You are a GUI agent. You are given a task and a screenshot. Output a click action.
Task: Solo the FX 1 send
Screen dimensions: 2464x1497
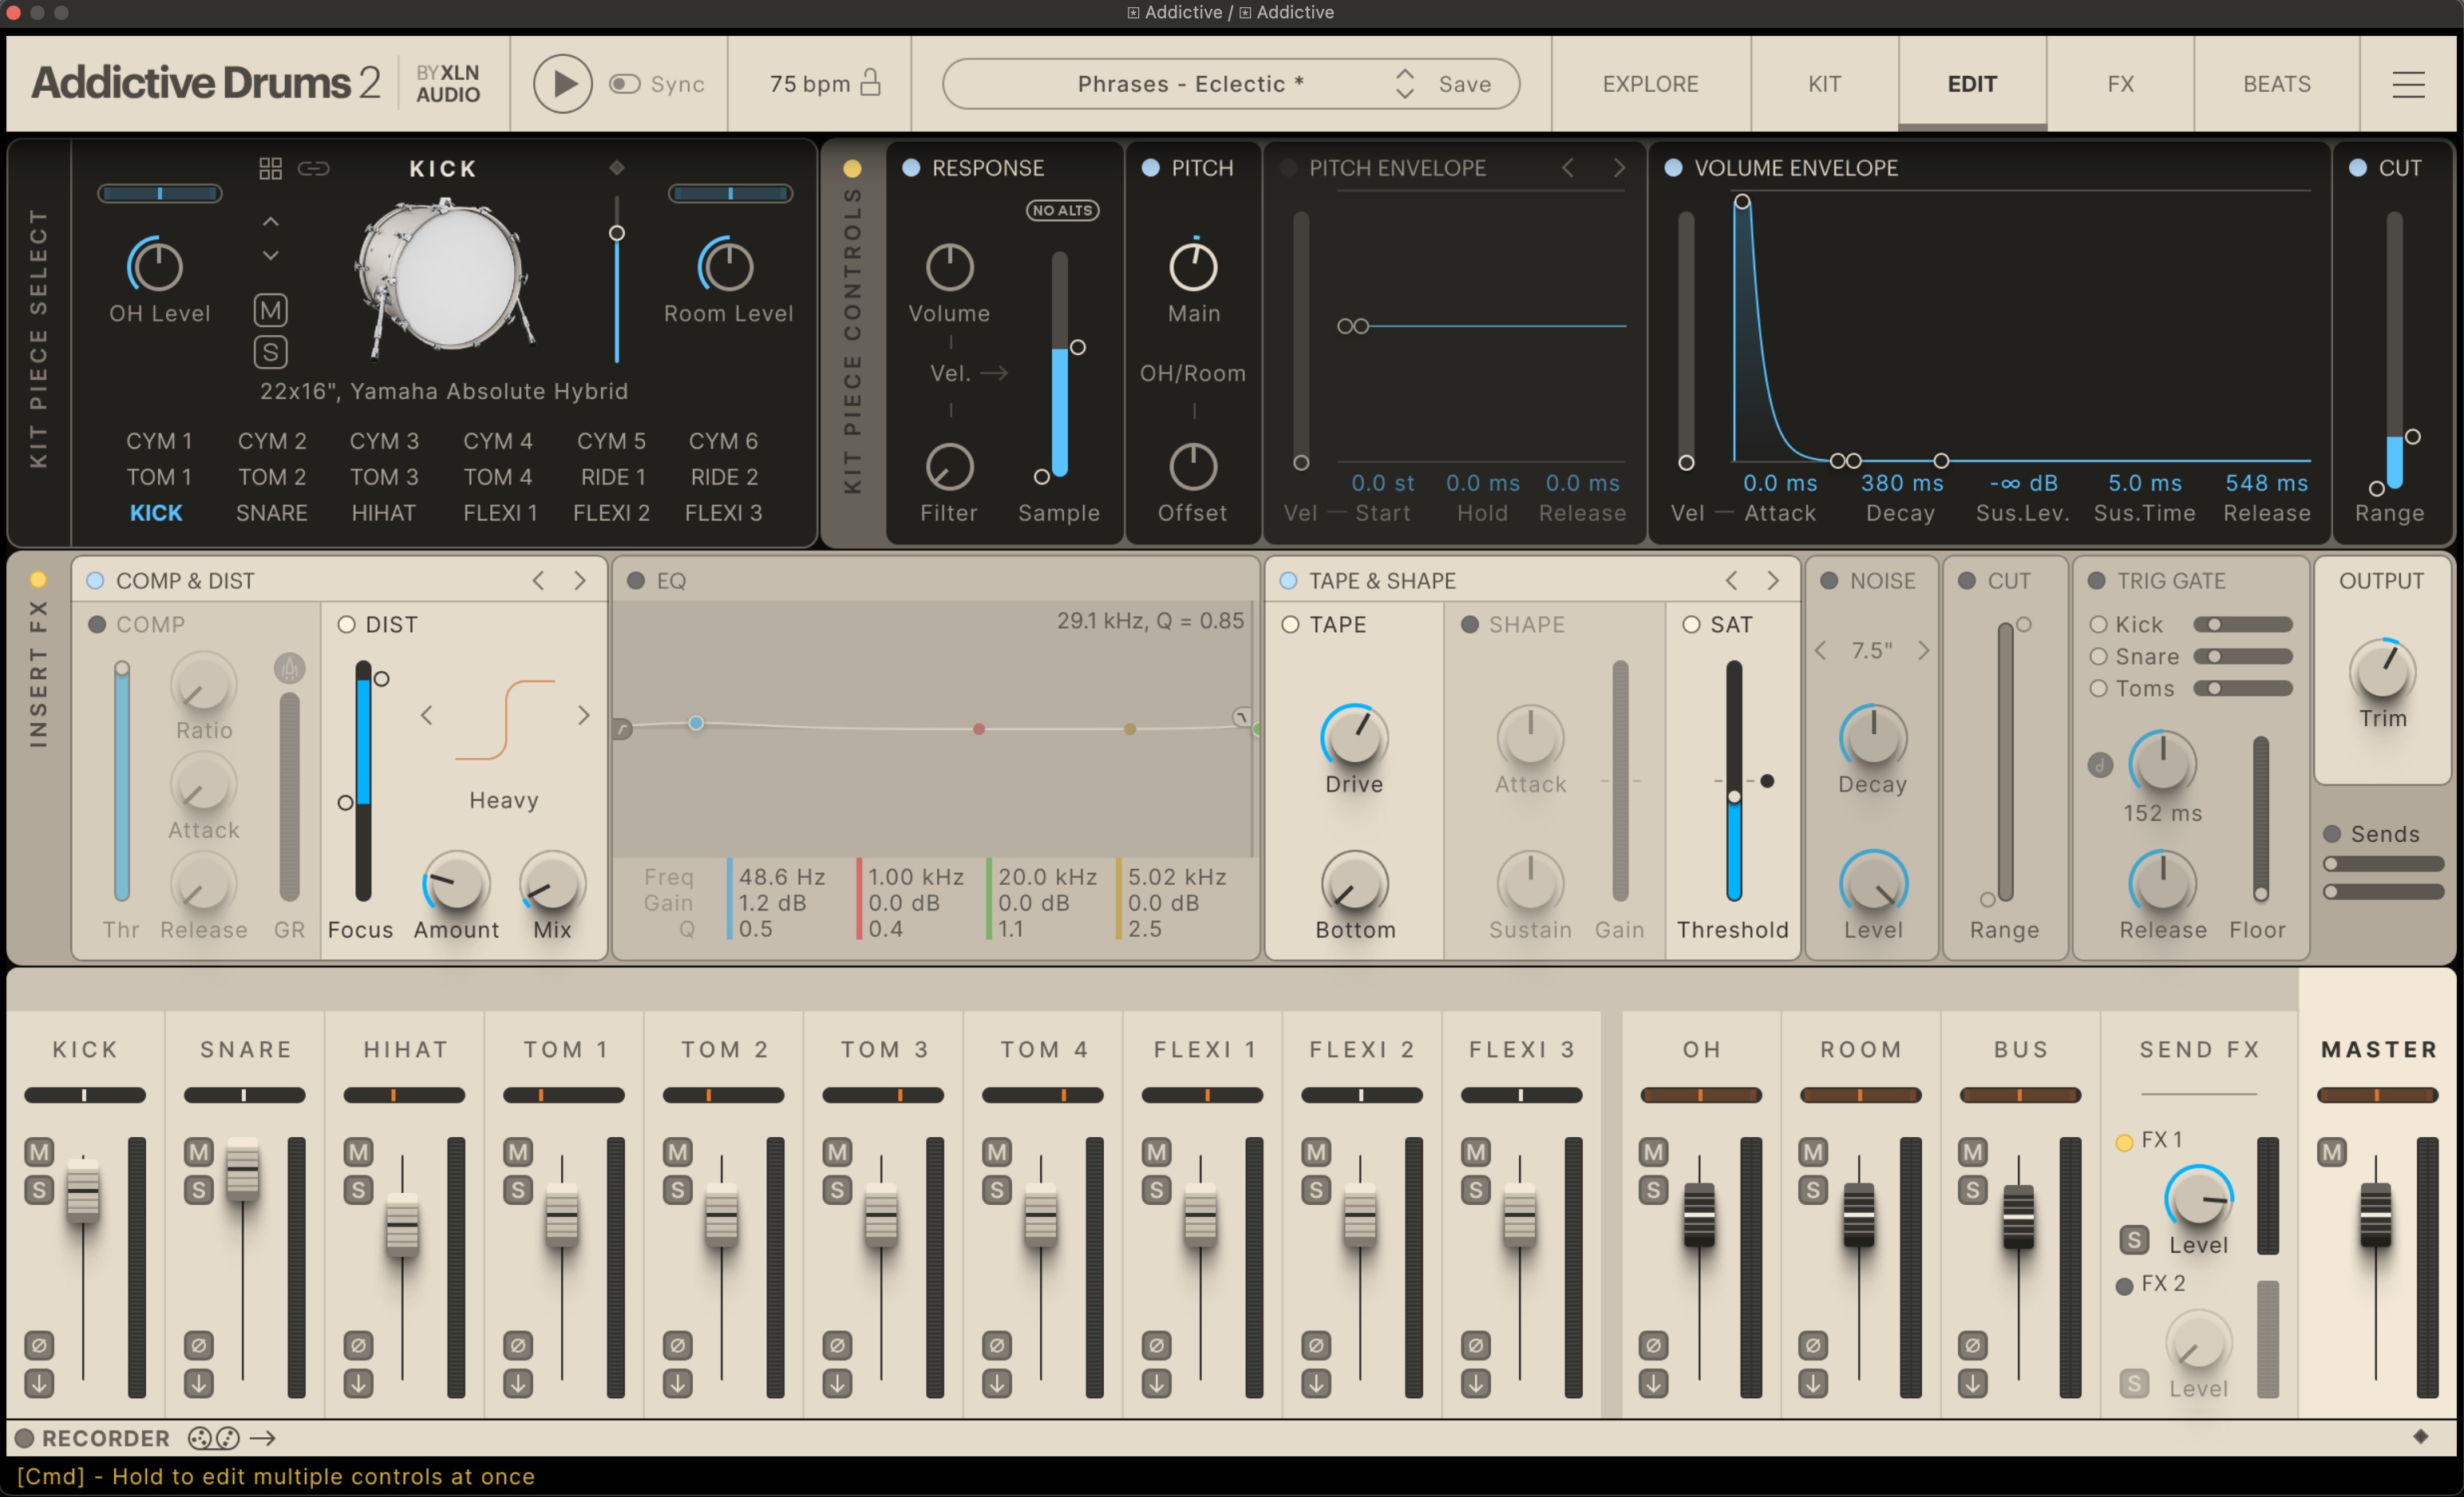pyautogui.click(x=2134, y=1240)
